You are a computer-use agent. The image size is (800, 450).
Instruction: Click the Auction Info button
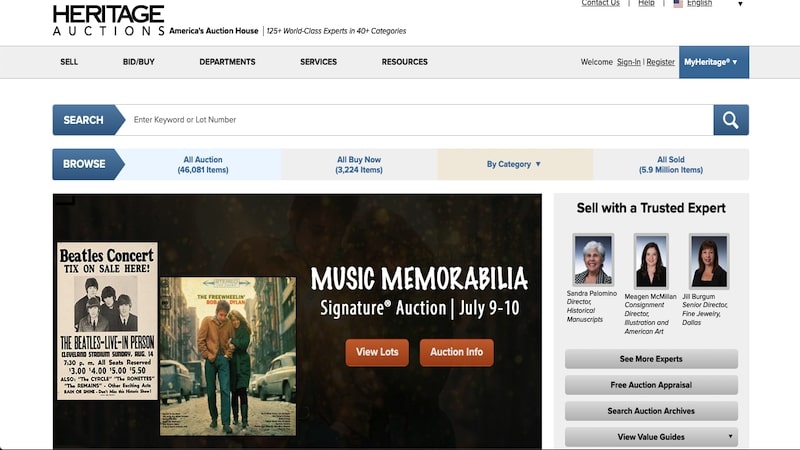click(x=457, y=352)
